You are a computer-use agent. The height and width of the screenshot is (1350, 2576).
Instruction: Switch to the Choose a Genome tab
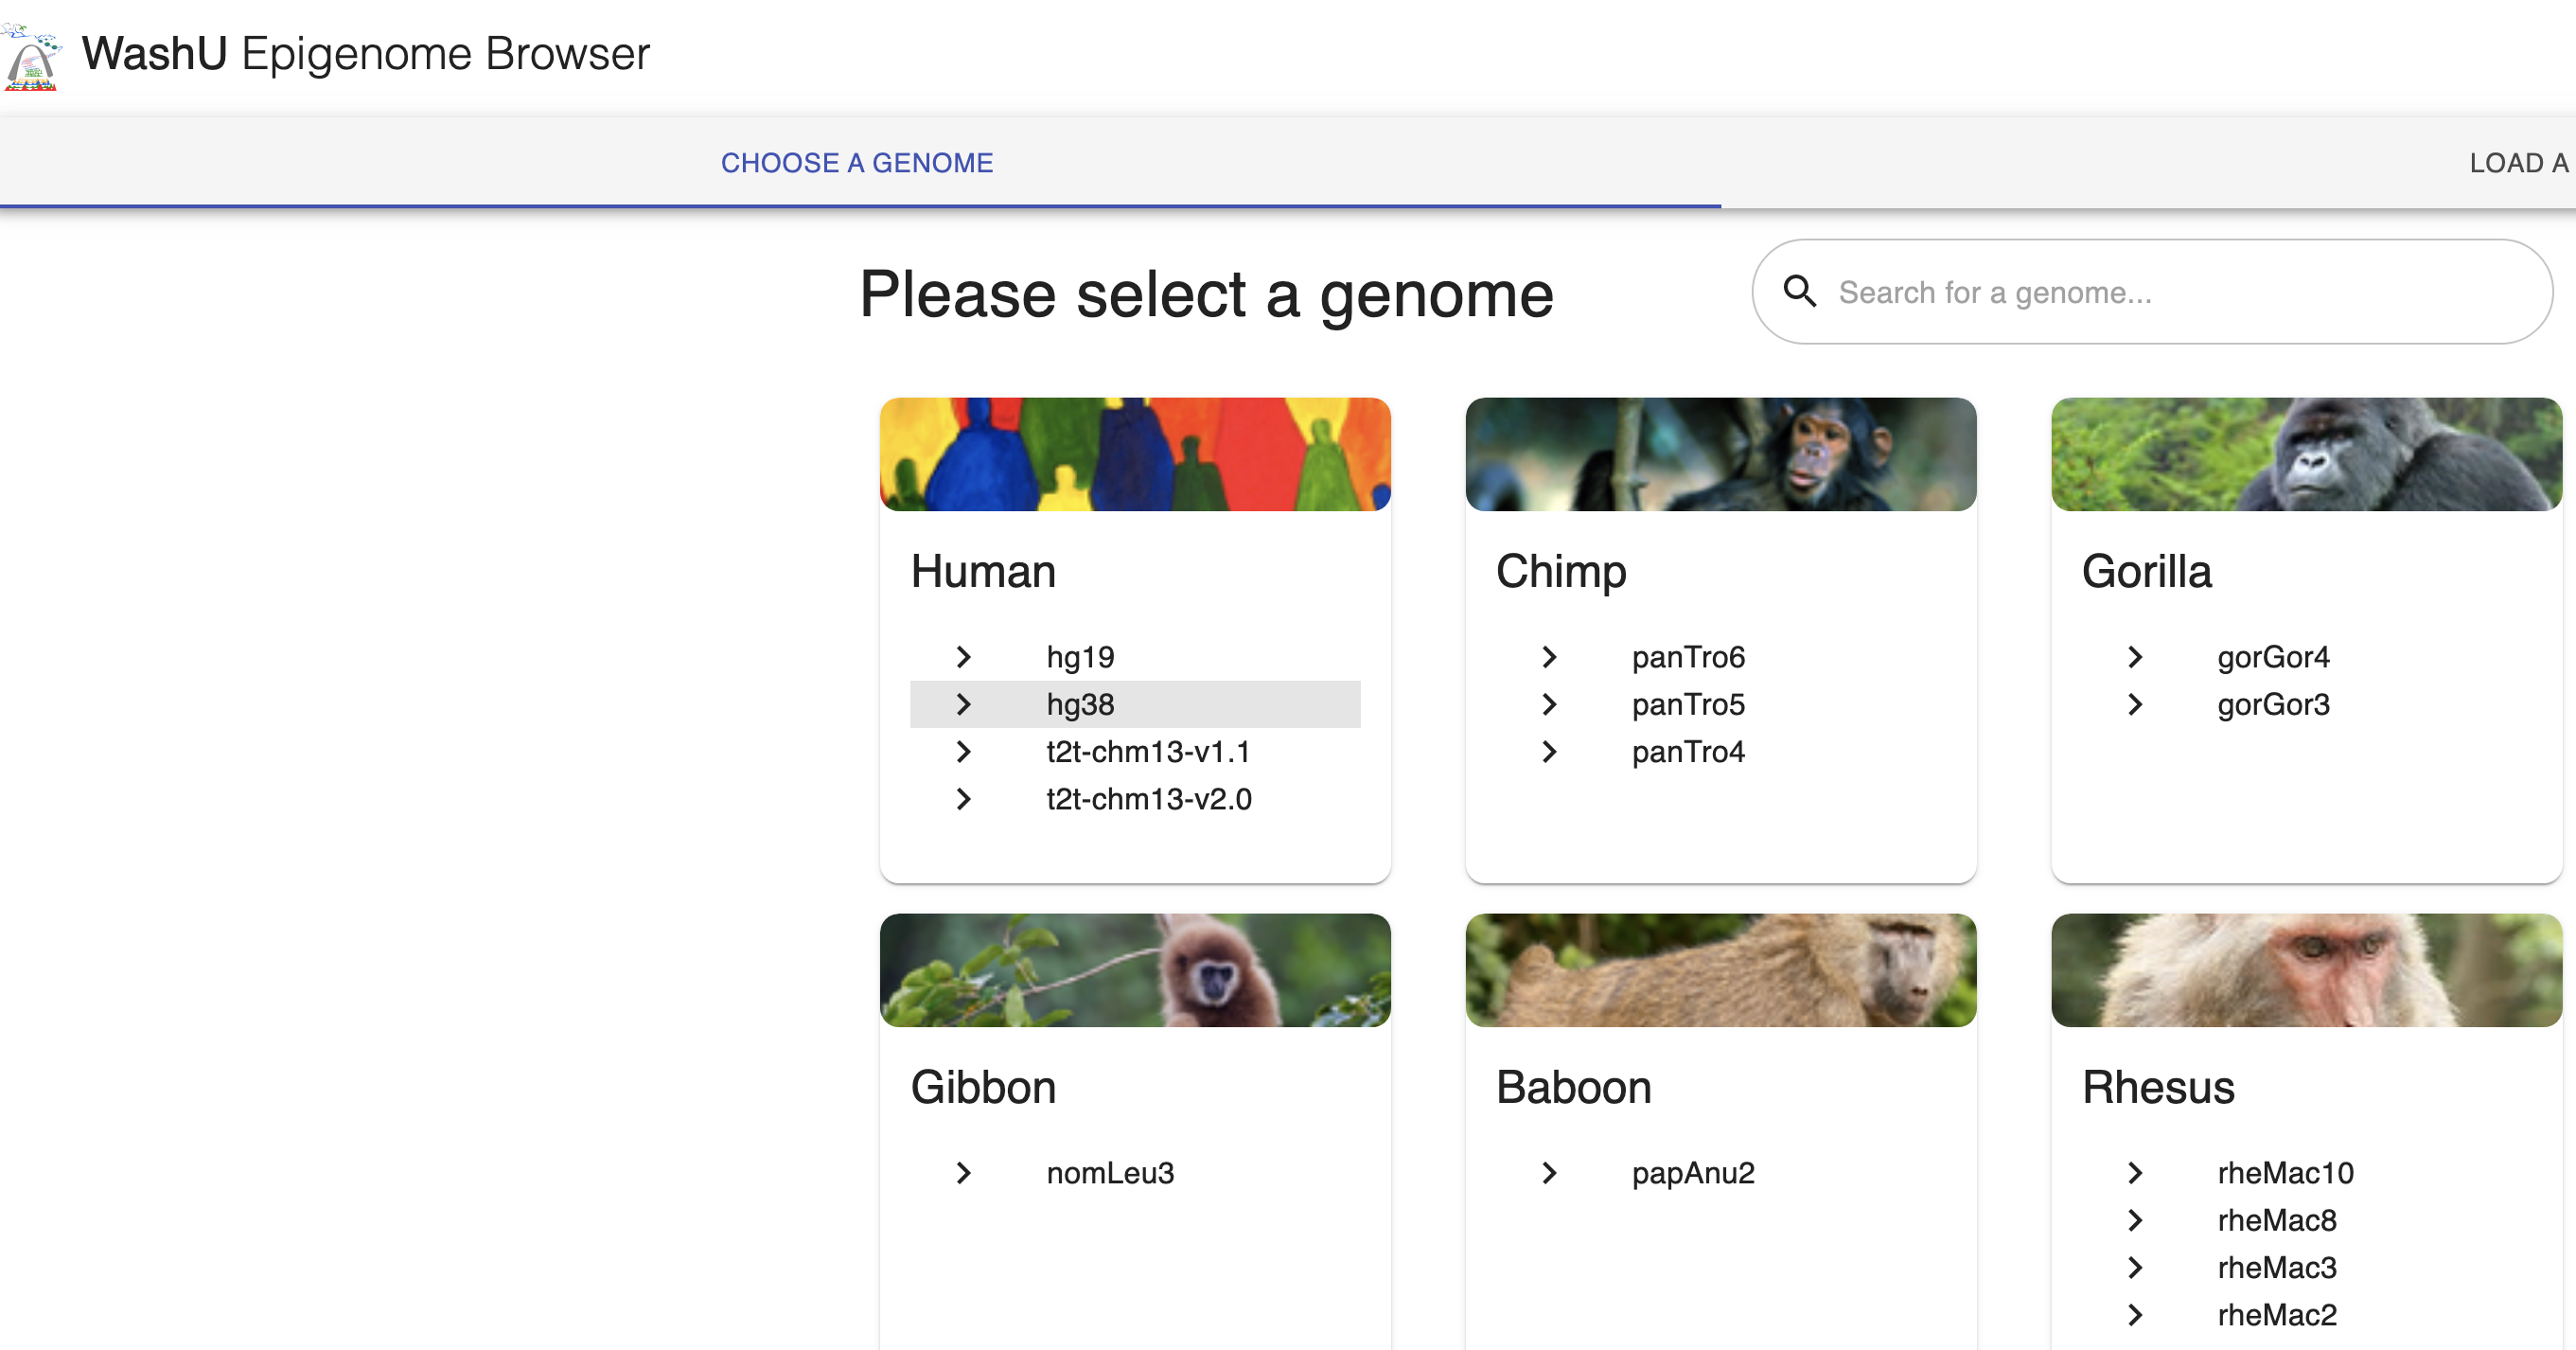(x=857, y=163)
